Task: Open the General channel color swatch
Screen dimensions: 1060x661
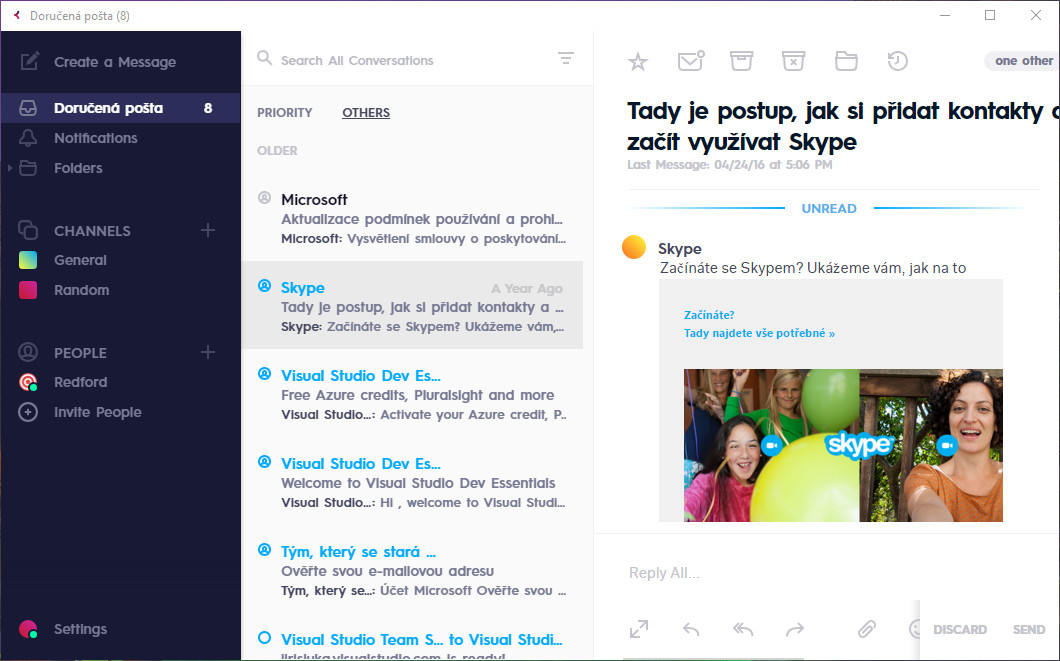Action: [28, 260]
